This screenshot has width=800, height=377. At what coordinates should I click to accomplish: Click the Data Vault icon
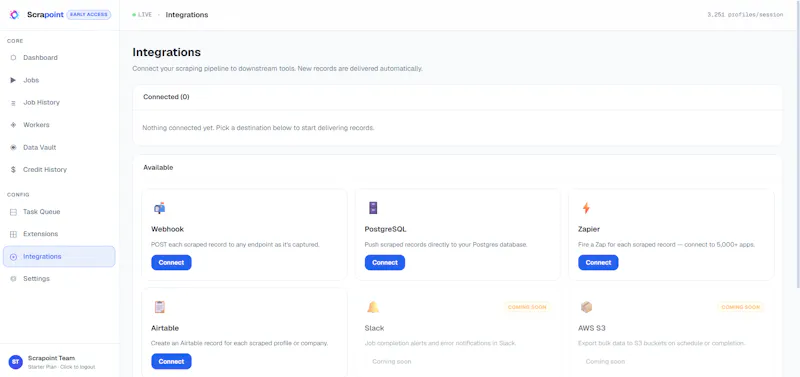[13, 147]
